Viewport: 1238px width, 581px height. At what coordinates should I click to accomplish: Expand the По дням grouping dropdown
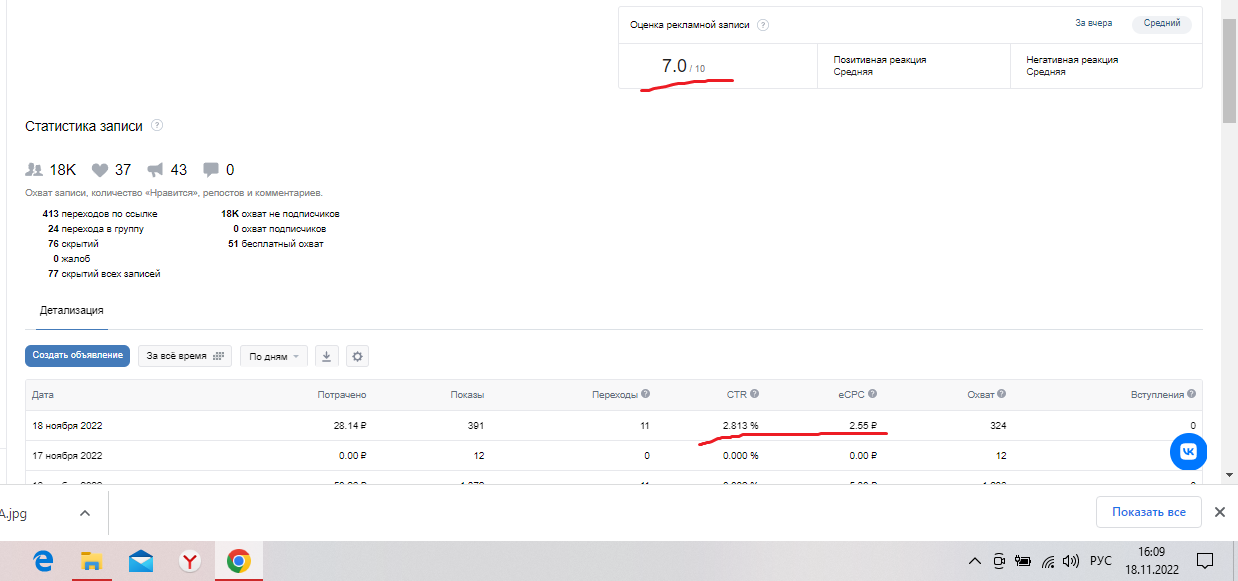274,356
